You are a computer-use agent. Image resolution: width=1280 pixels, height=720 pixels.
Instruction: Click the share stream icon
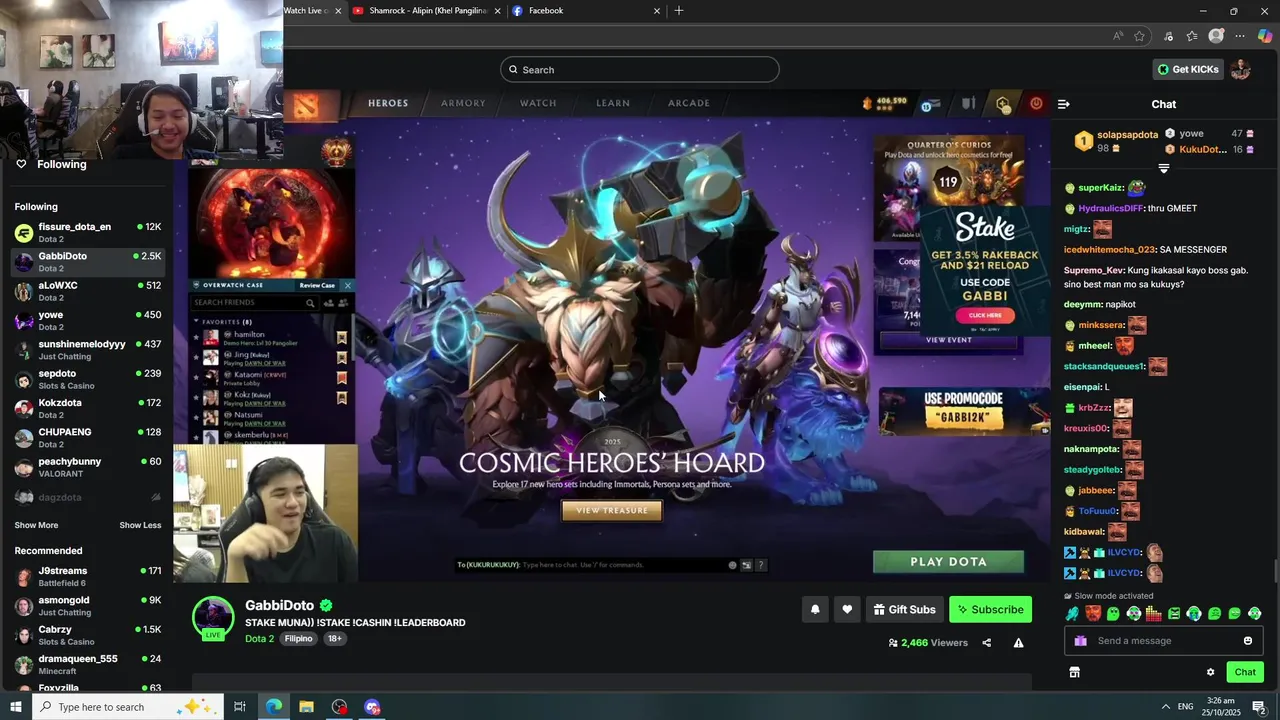[x=986, y=643]
